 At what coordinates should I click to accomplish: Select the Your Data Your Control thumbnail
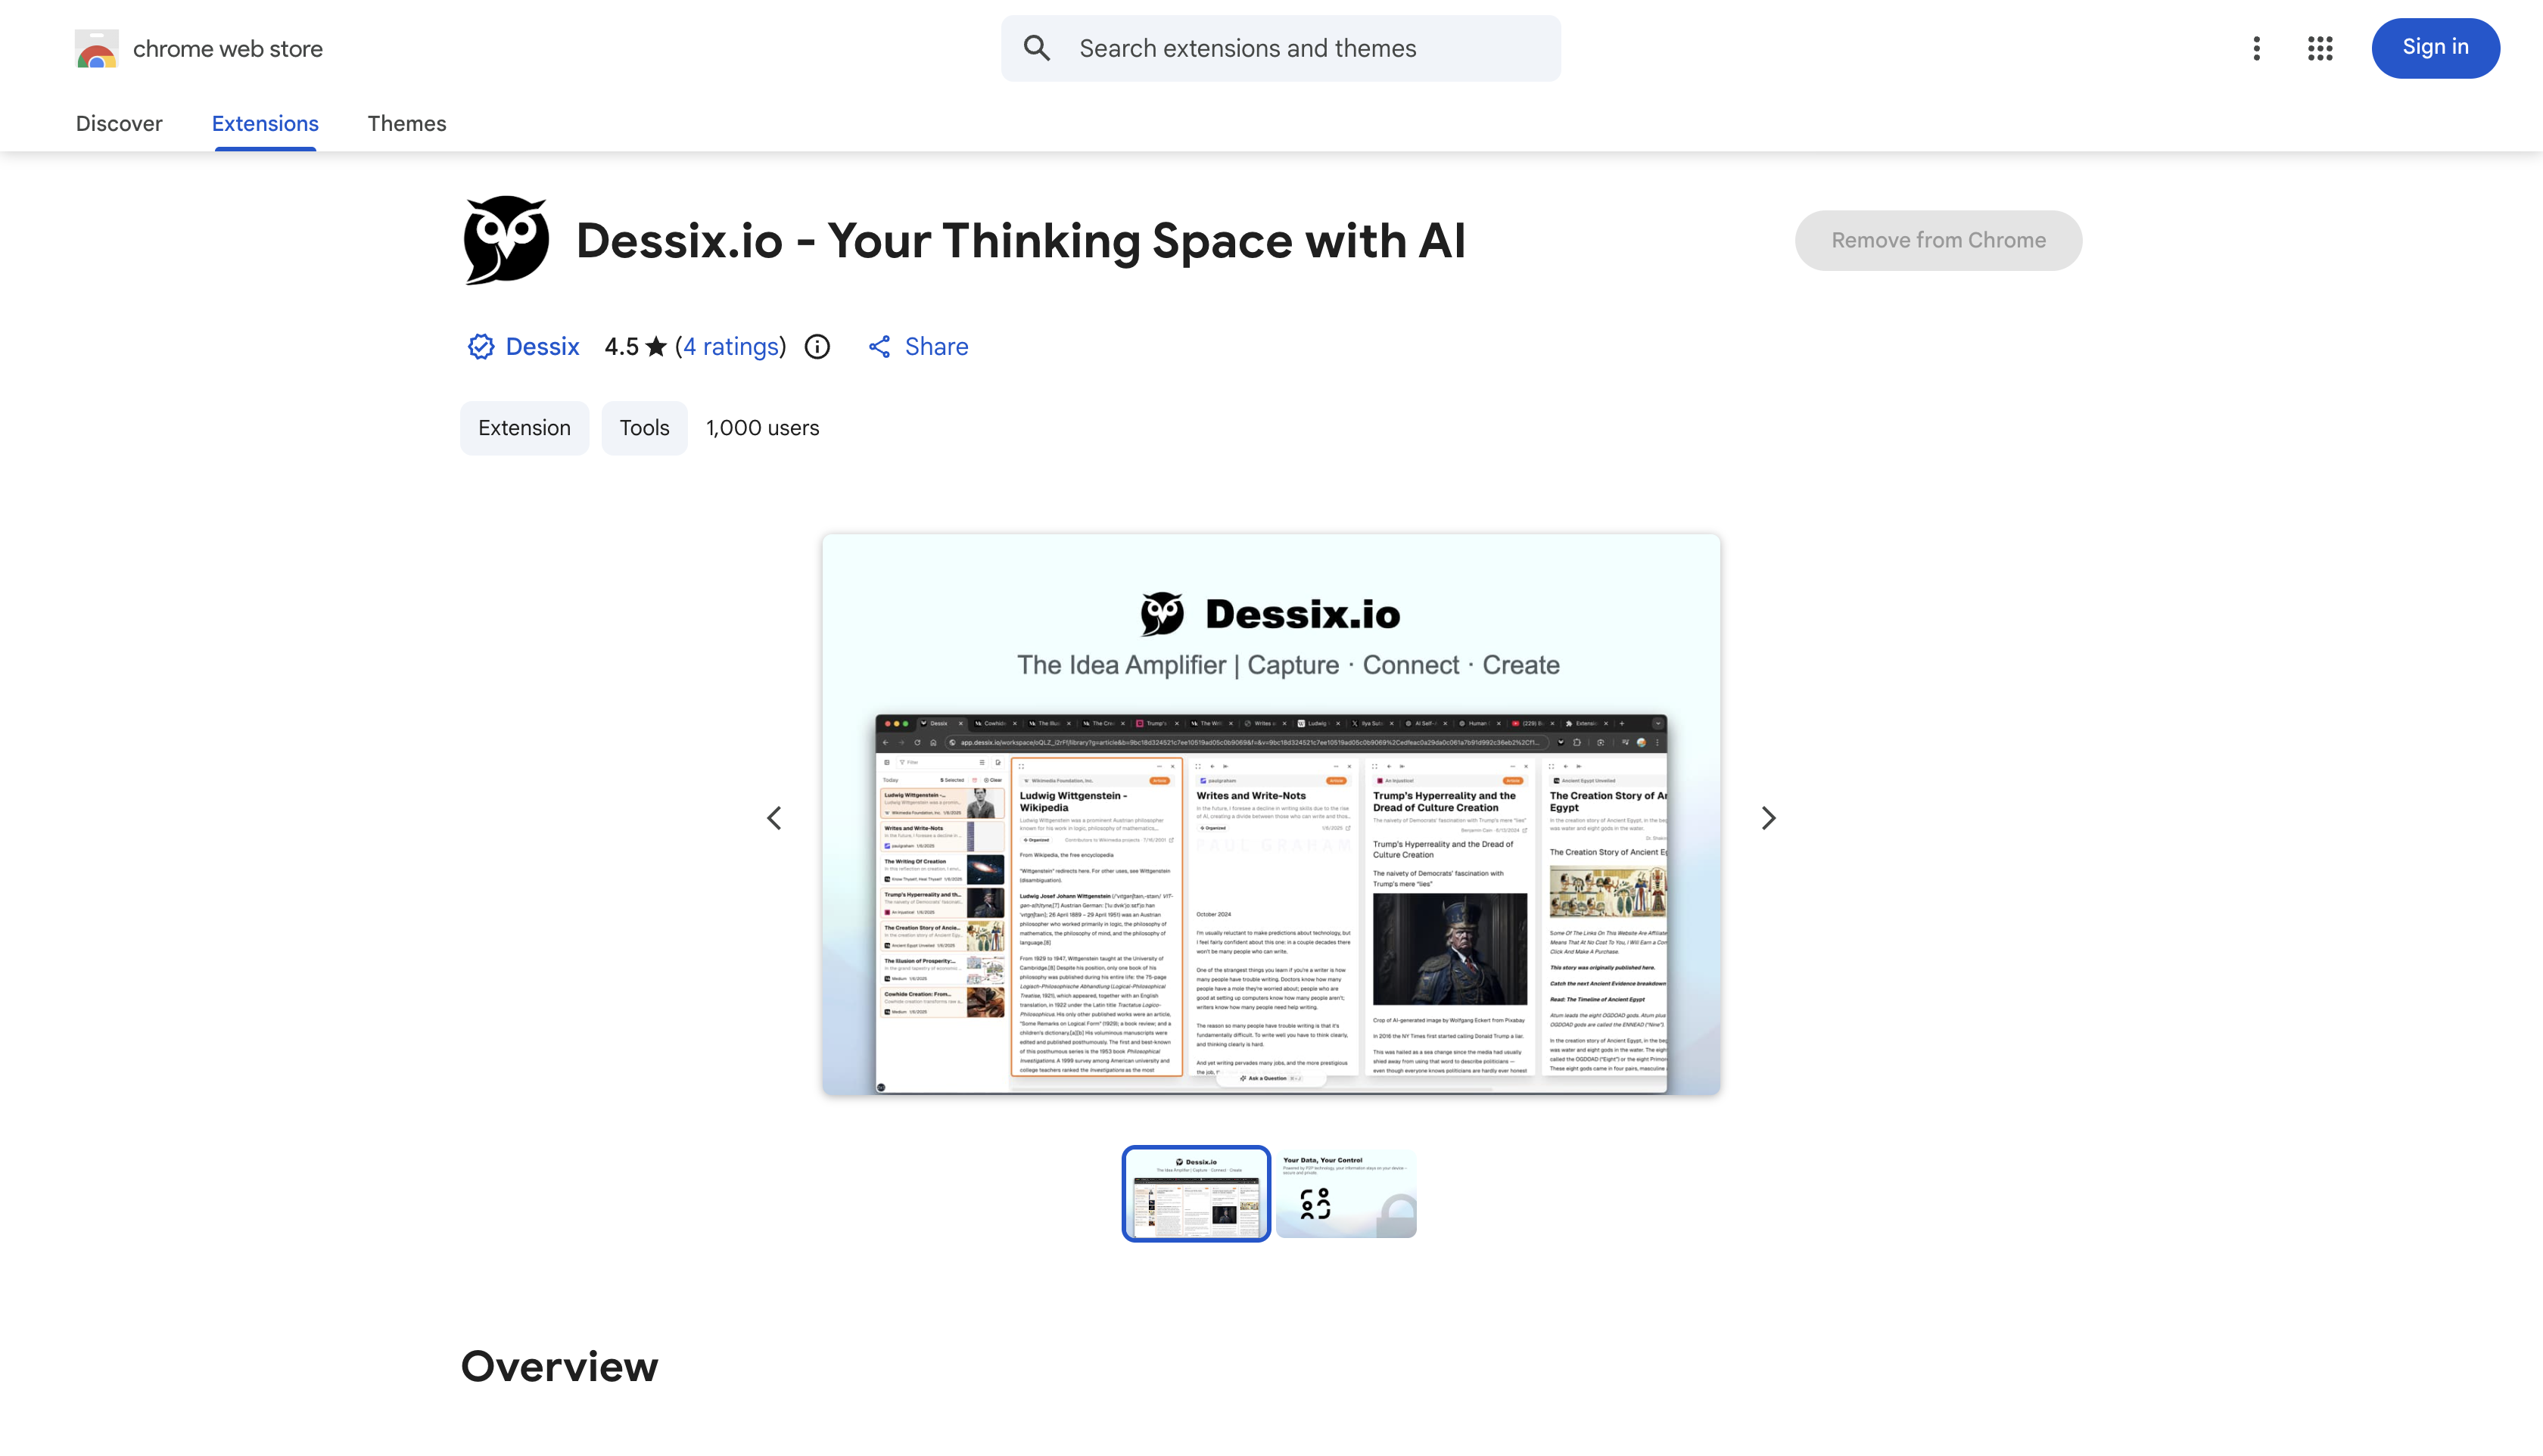(1345, 1193)
